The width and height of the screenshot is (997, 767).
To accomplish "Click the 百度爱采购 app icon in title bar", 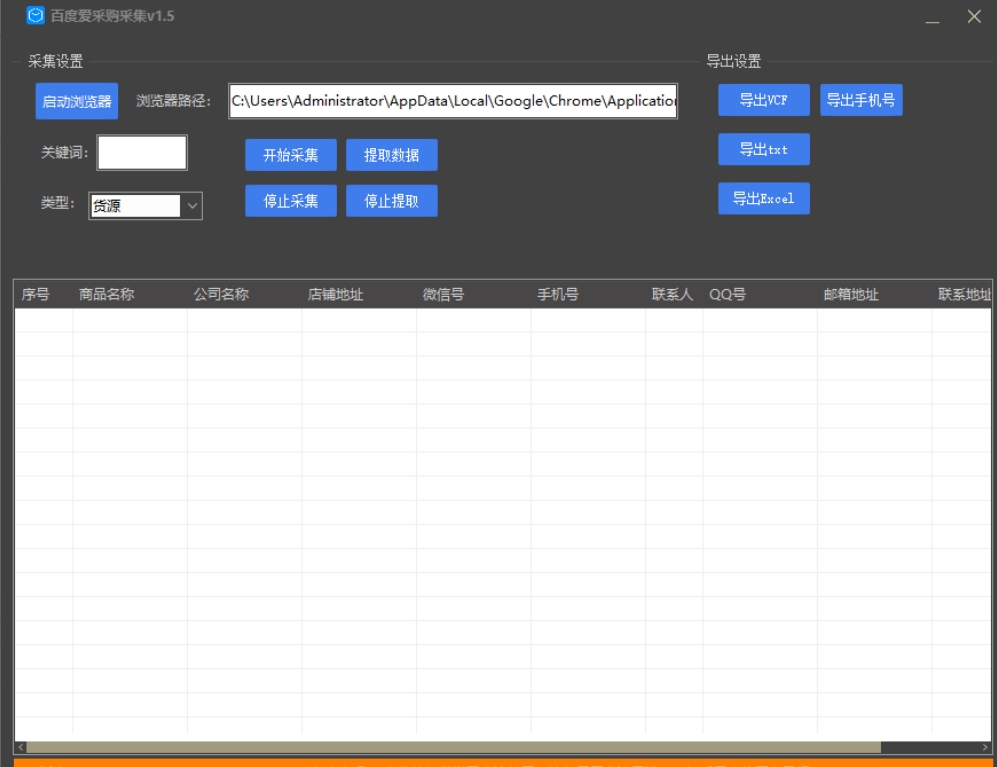I will (x=35, y=16).
